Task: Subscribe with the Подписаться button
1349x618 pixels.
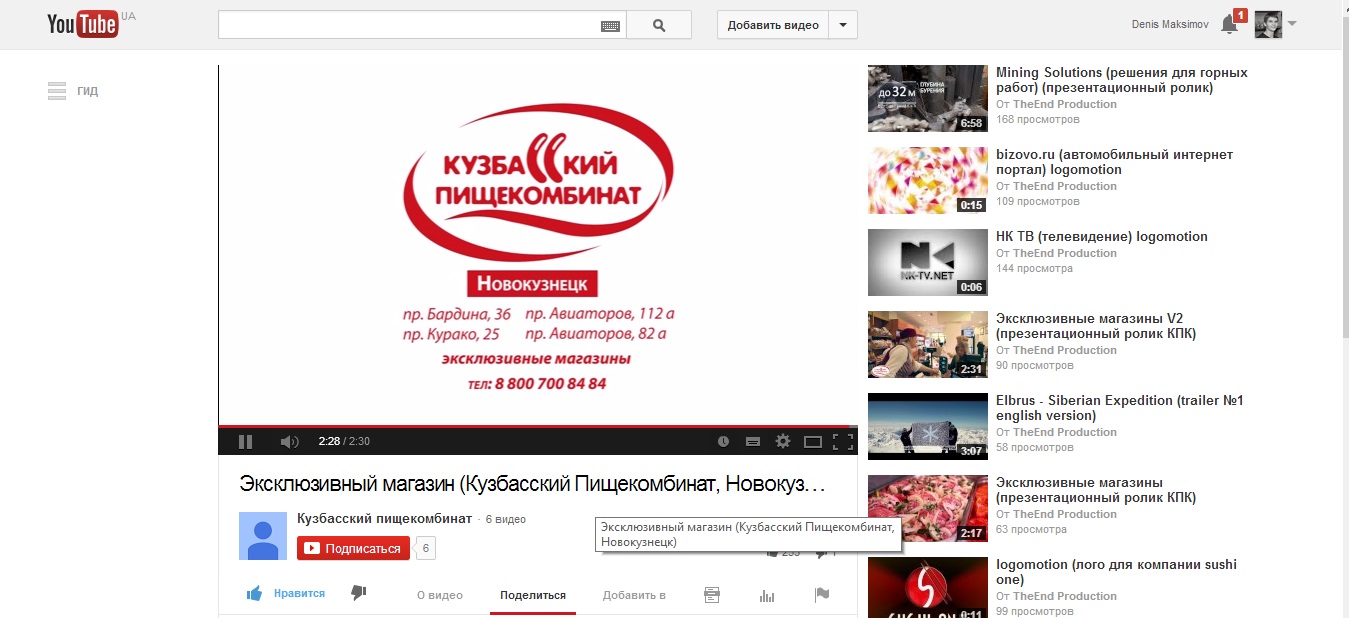Action: [x=353, y=548]
